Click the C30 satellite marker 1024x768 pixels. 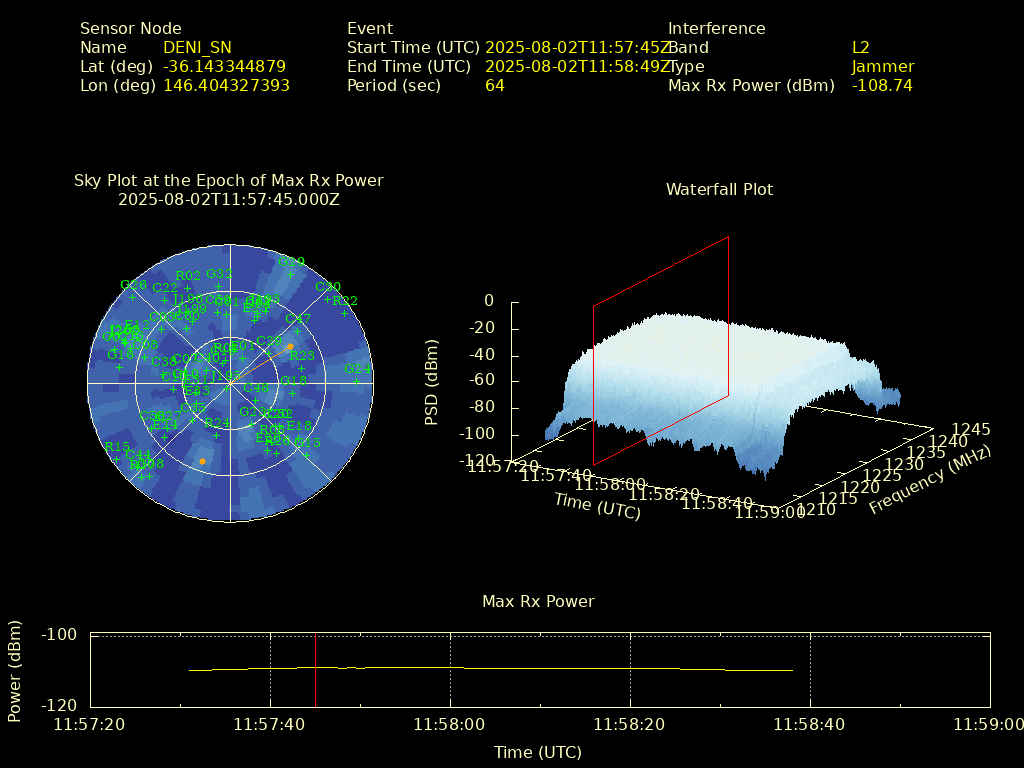327,287
